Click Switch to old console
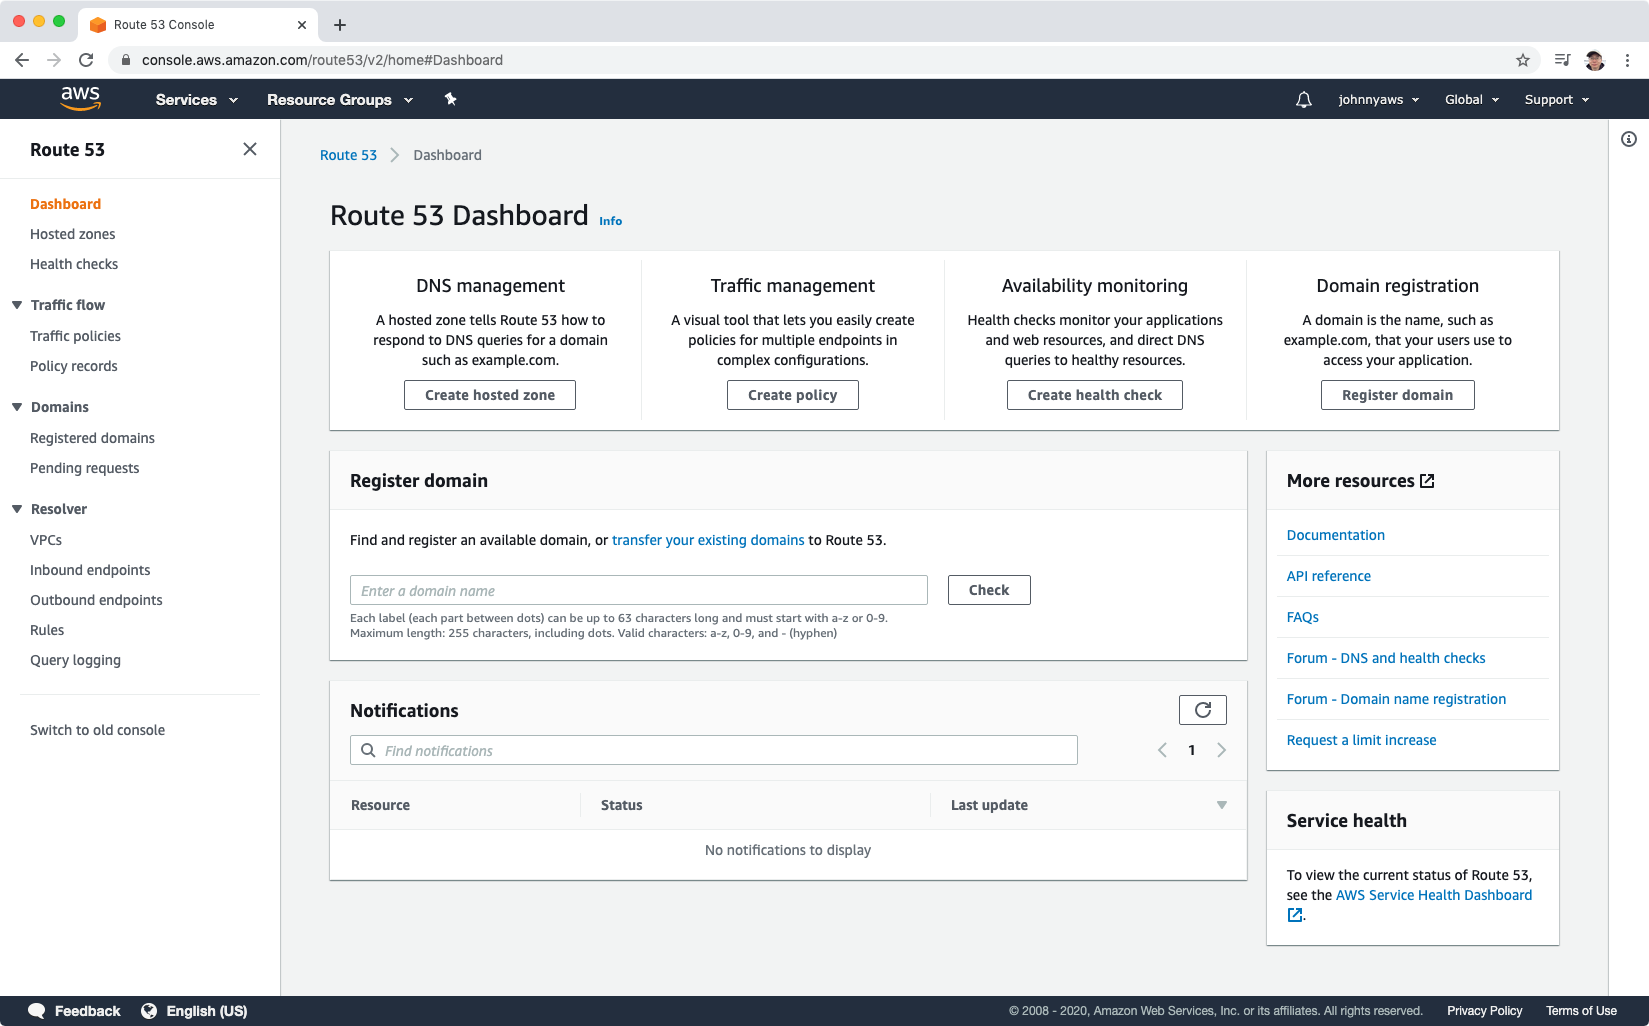Viewport: 1649px width, 1026px height. coord(97,730)
